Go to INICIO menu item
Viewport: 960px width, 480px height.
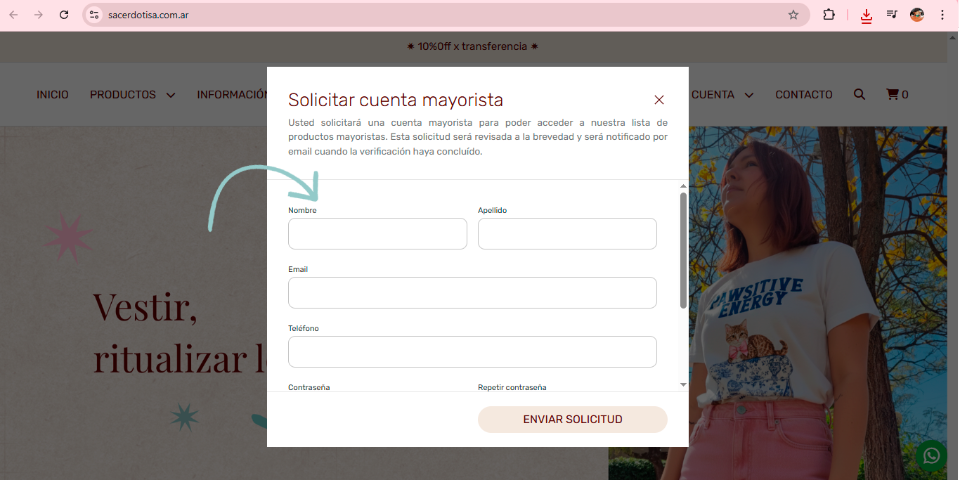coord(52,95)
